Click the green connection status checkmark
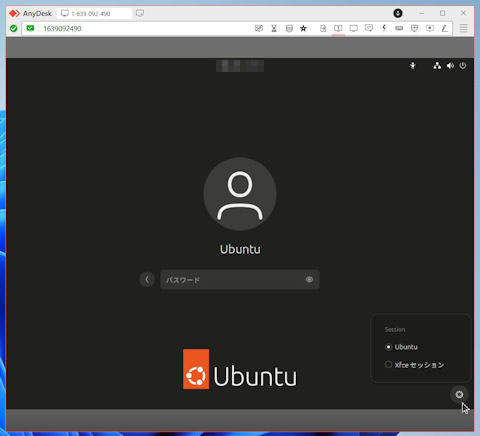 pyautogui.click(x=14, y=28)
